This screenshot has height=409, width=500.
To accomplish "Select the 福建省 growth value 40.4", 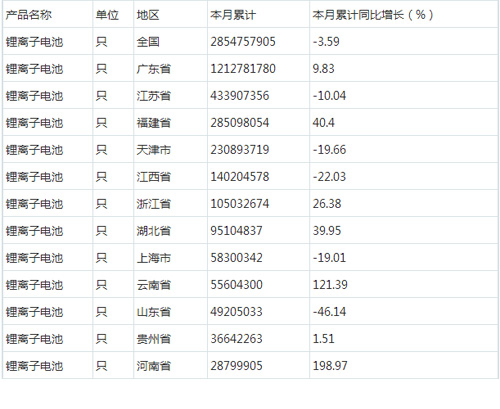I will (323, 123).
